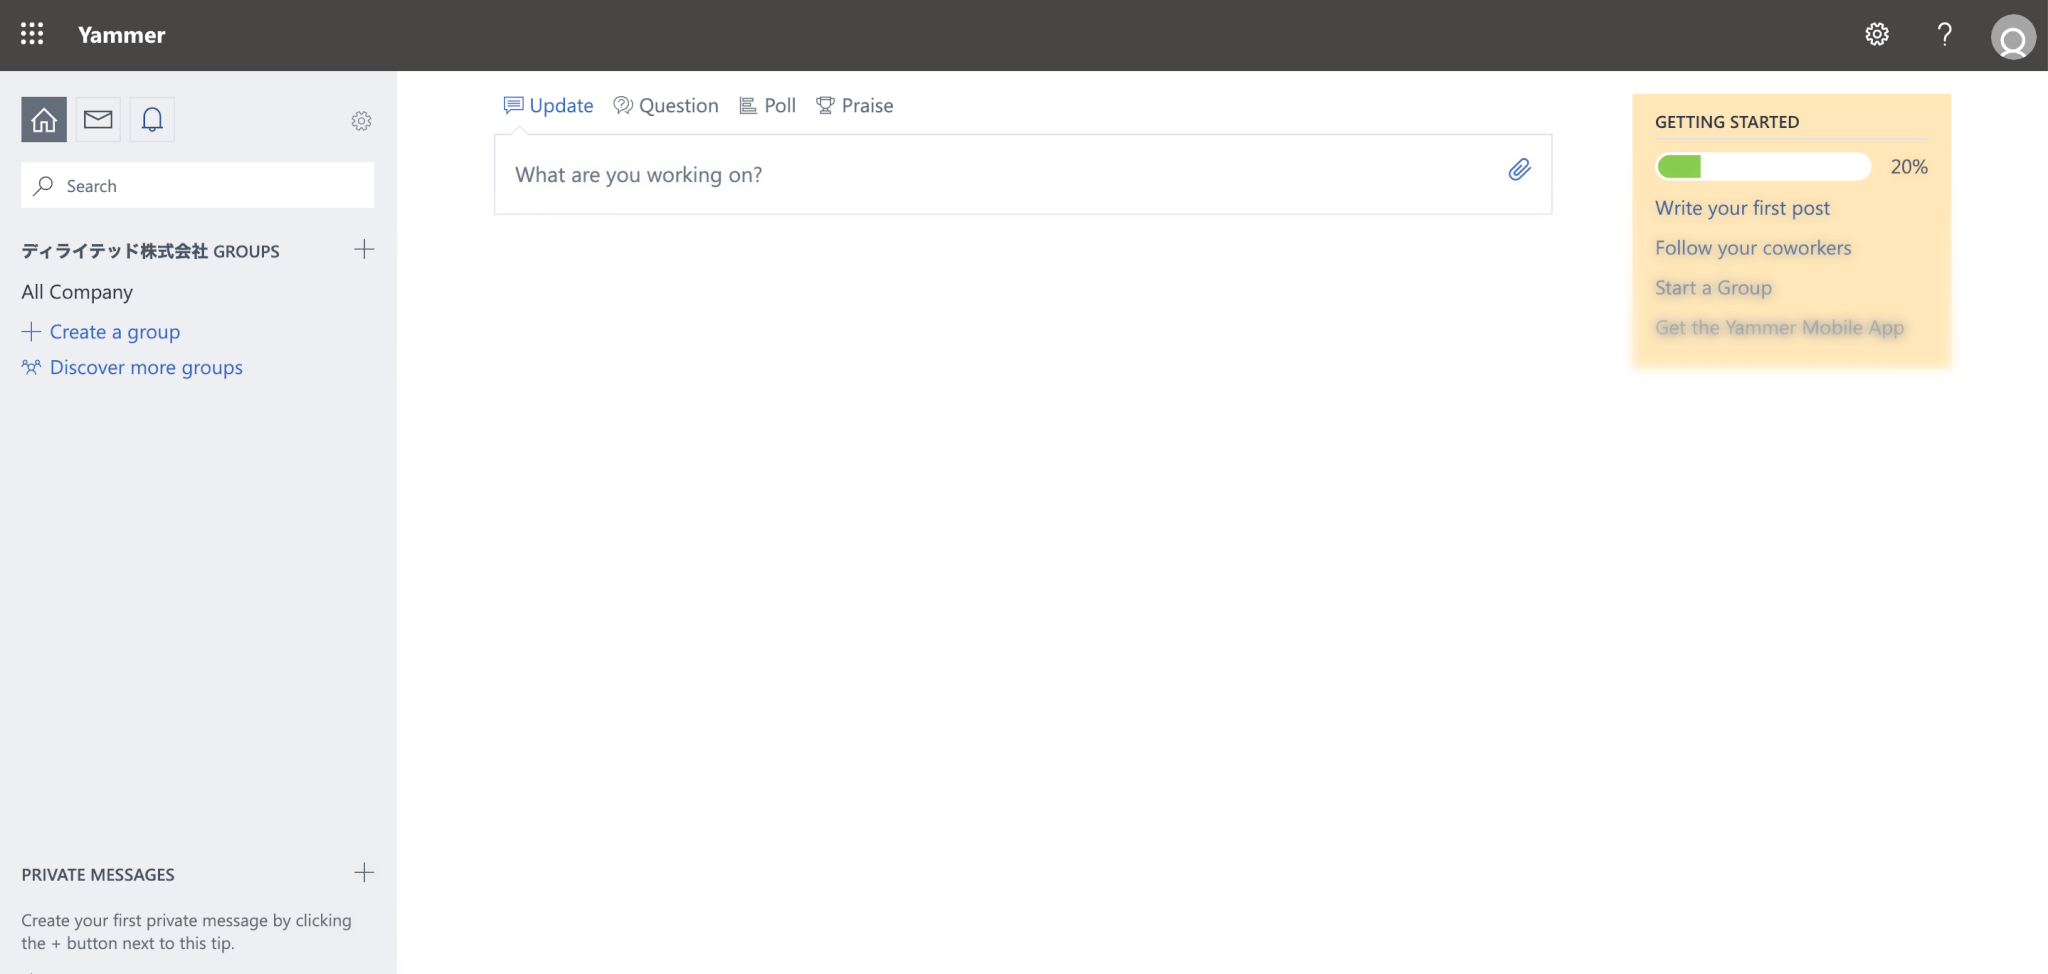The height and width of the screenshot is (974, 2048).
Task: Select the Praise post type
Action: (855, 106)
